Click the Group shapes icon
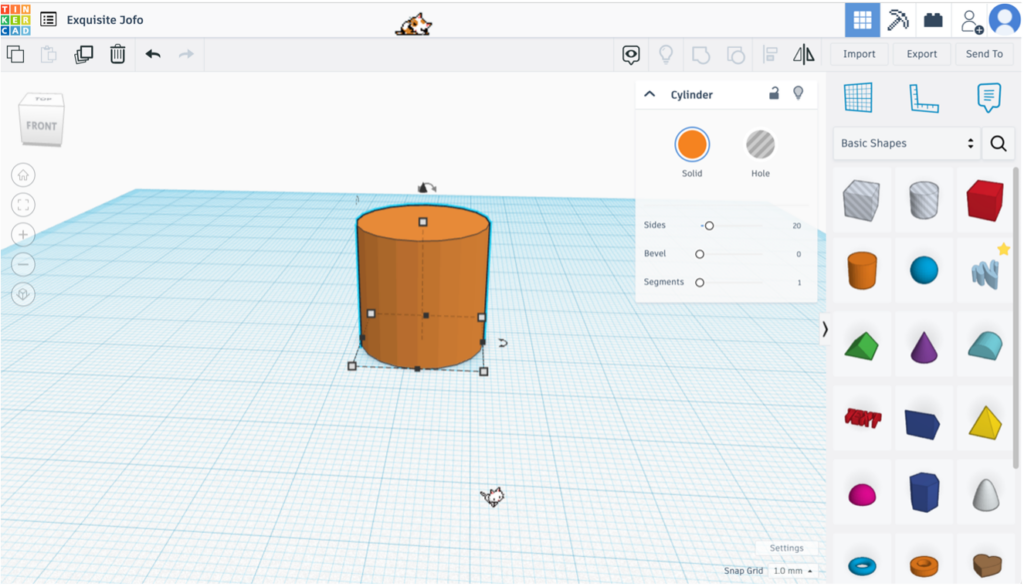 pos(701,55)
